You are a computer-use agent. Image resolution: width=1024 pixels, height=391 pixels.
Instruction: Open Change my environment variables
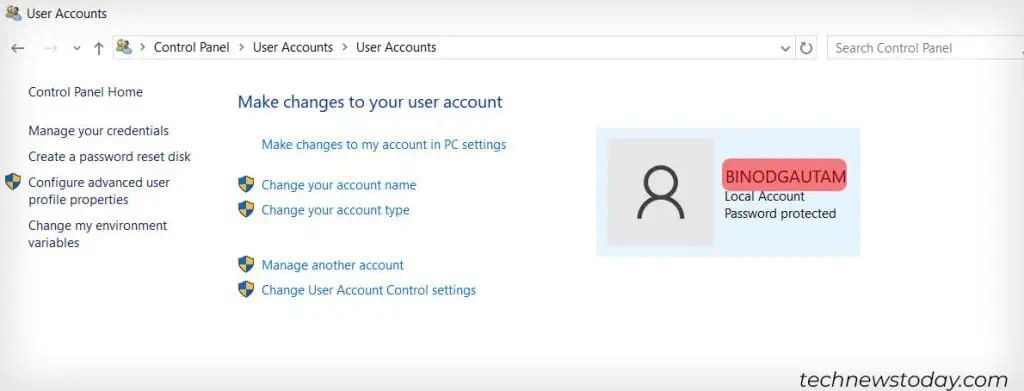click(x=97, y=234)
